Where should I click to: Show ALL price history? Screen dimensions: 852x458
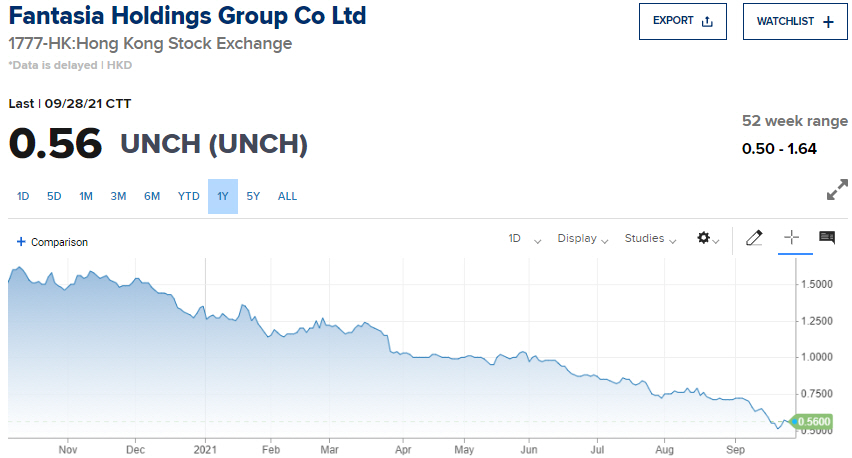[x=287, y=196]
